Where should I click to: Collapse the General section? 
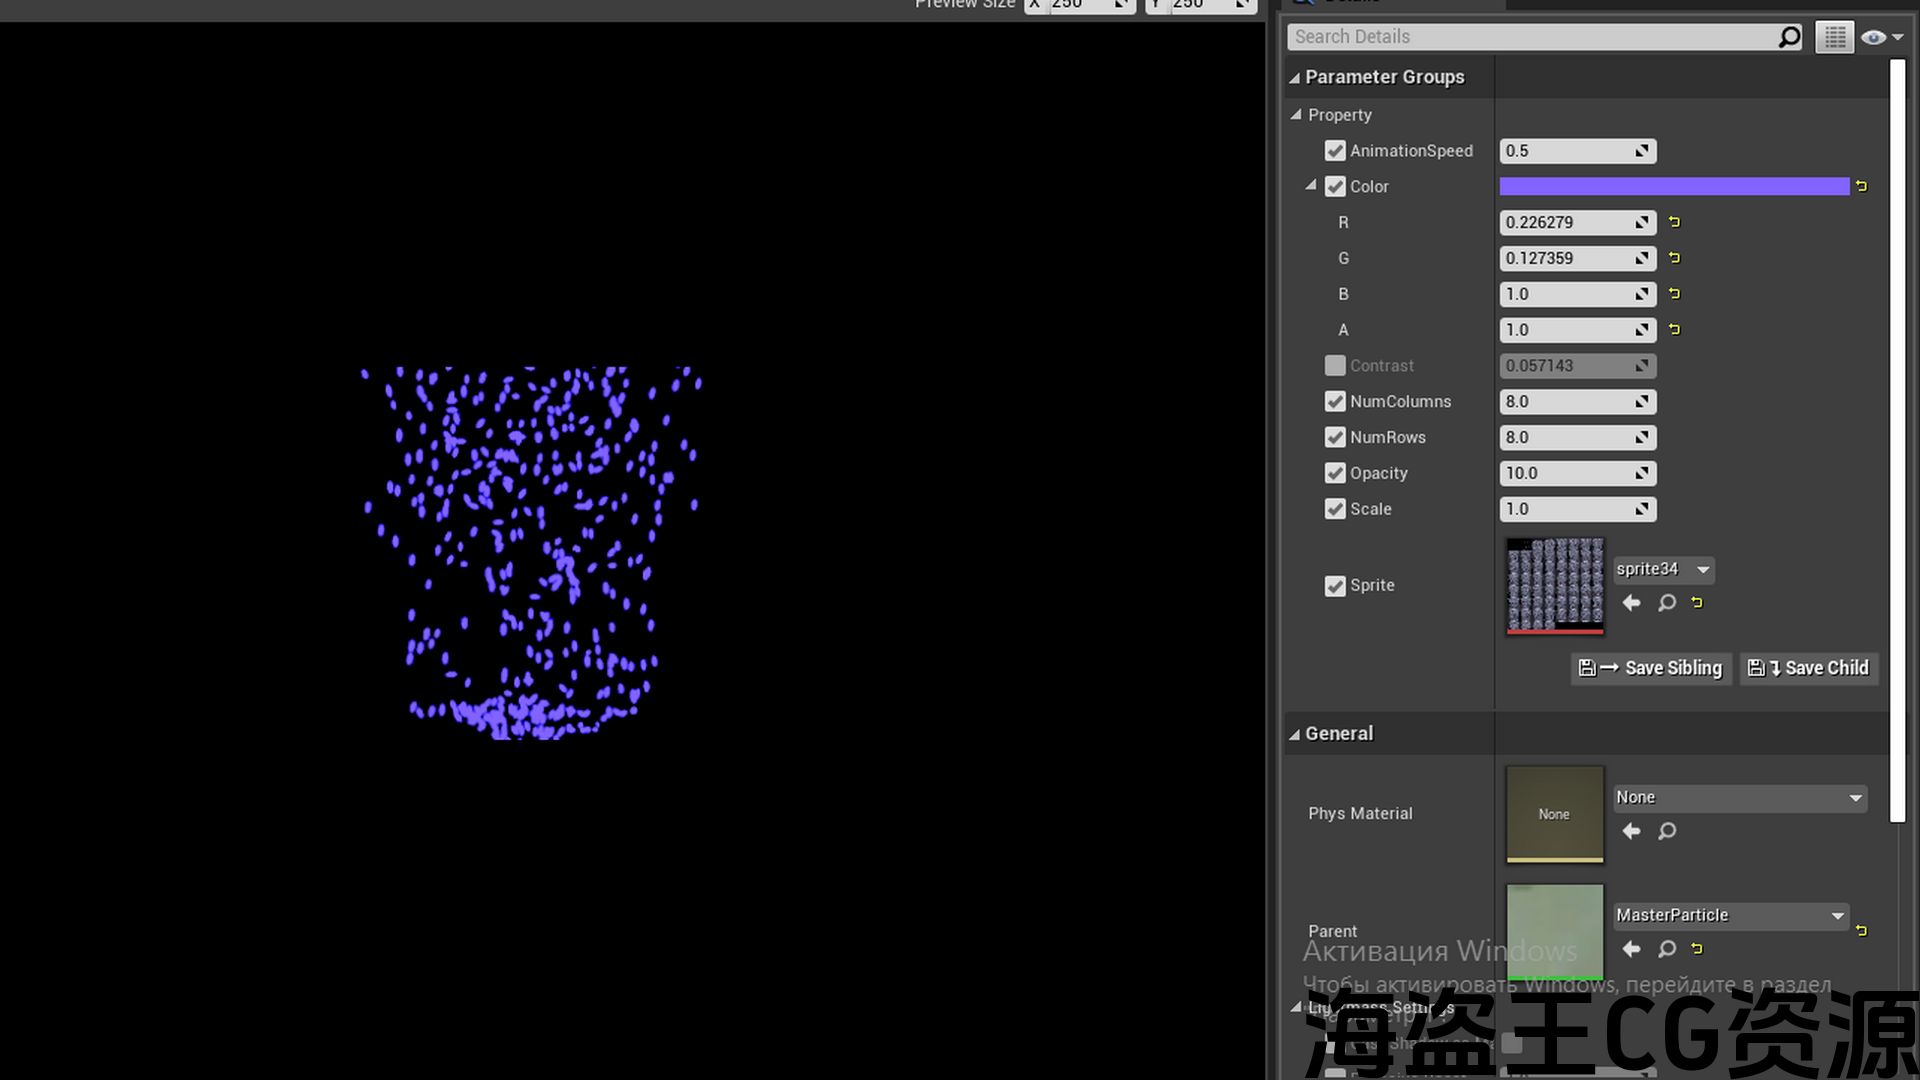[1295, 734]
